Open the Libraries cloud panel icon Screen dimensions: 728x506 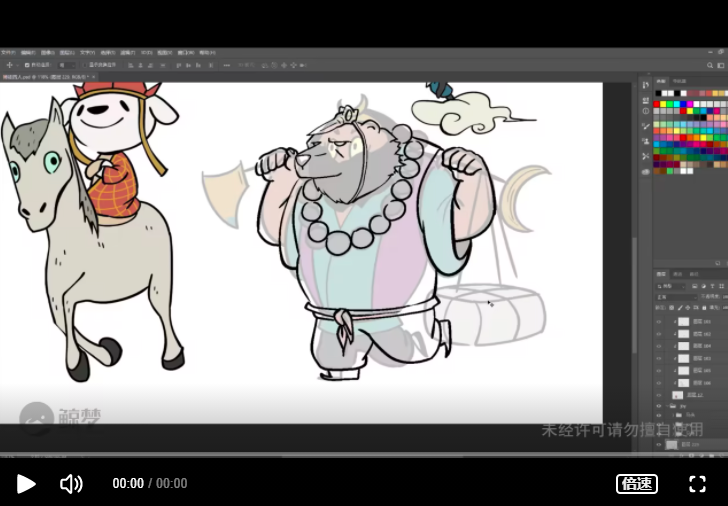pos(646,172)
